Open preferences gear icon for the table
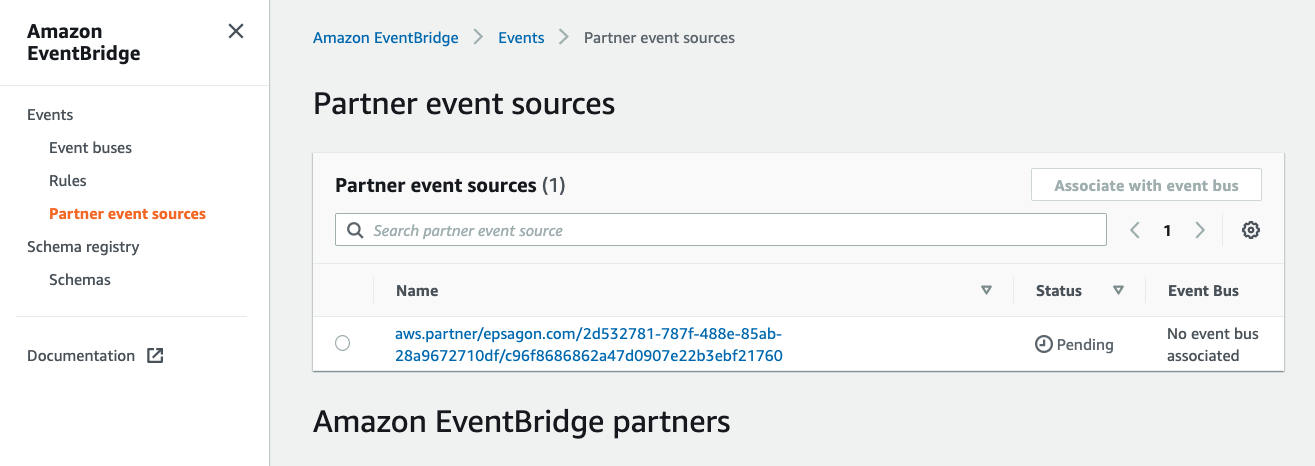Screen dimensions: 1315x466 tap(1250, 230)
